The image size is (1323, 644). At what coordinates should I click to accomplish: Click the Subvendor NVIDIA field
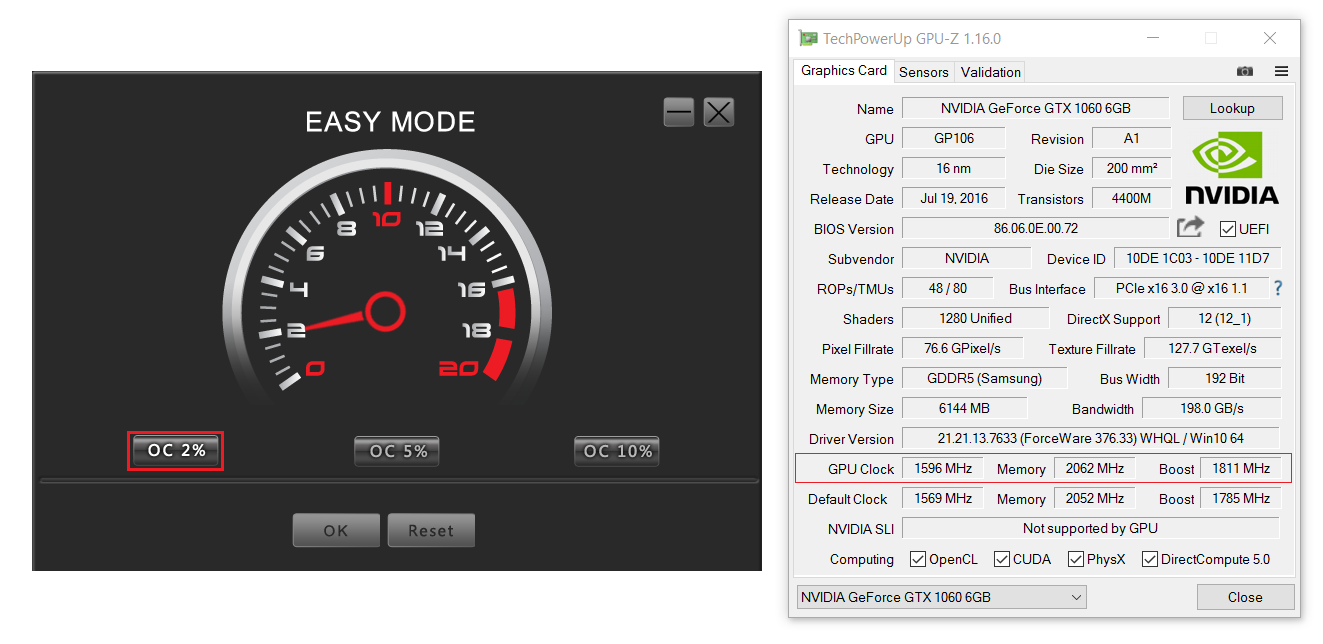(966, 258)
